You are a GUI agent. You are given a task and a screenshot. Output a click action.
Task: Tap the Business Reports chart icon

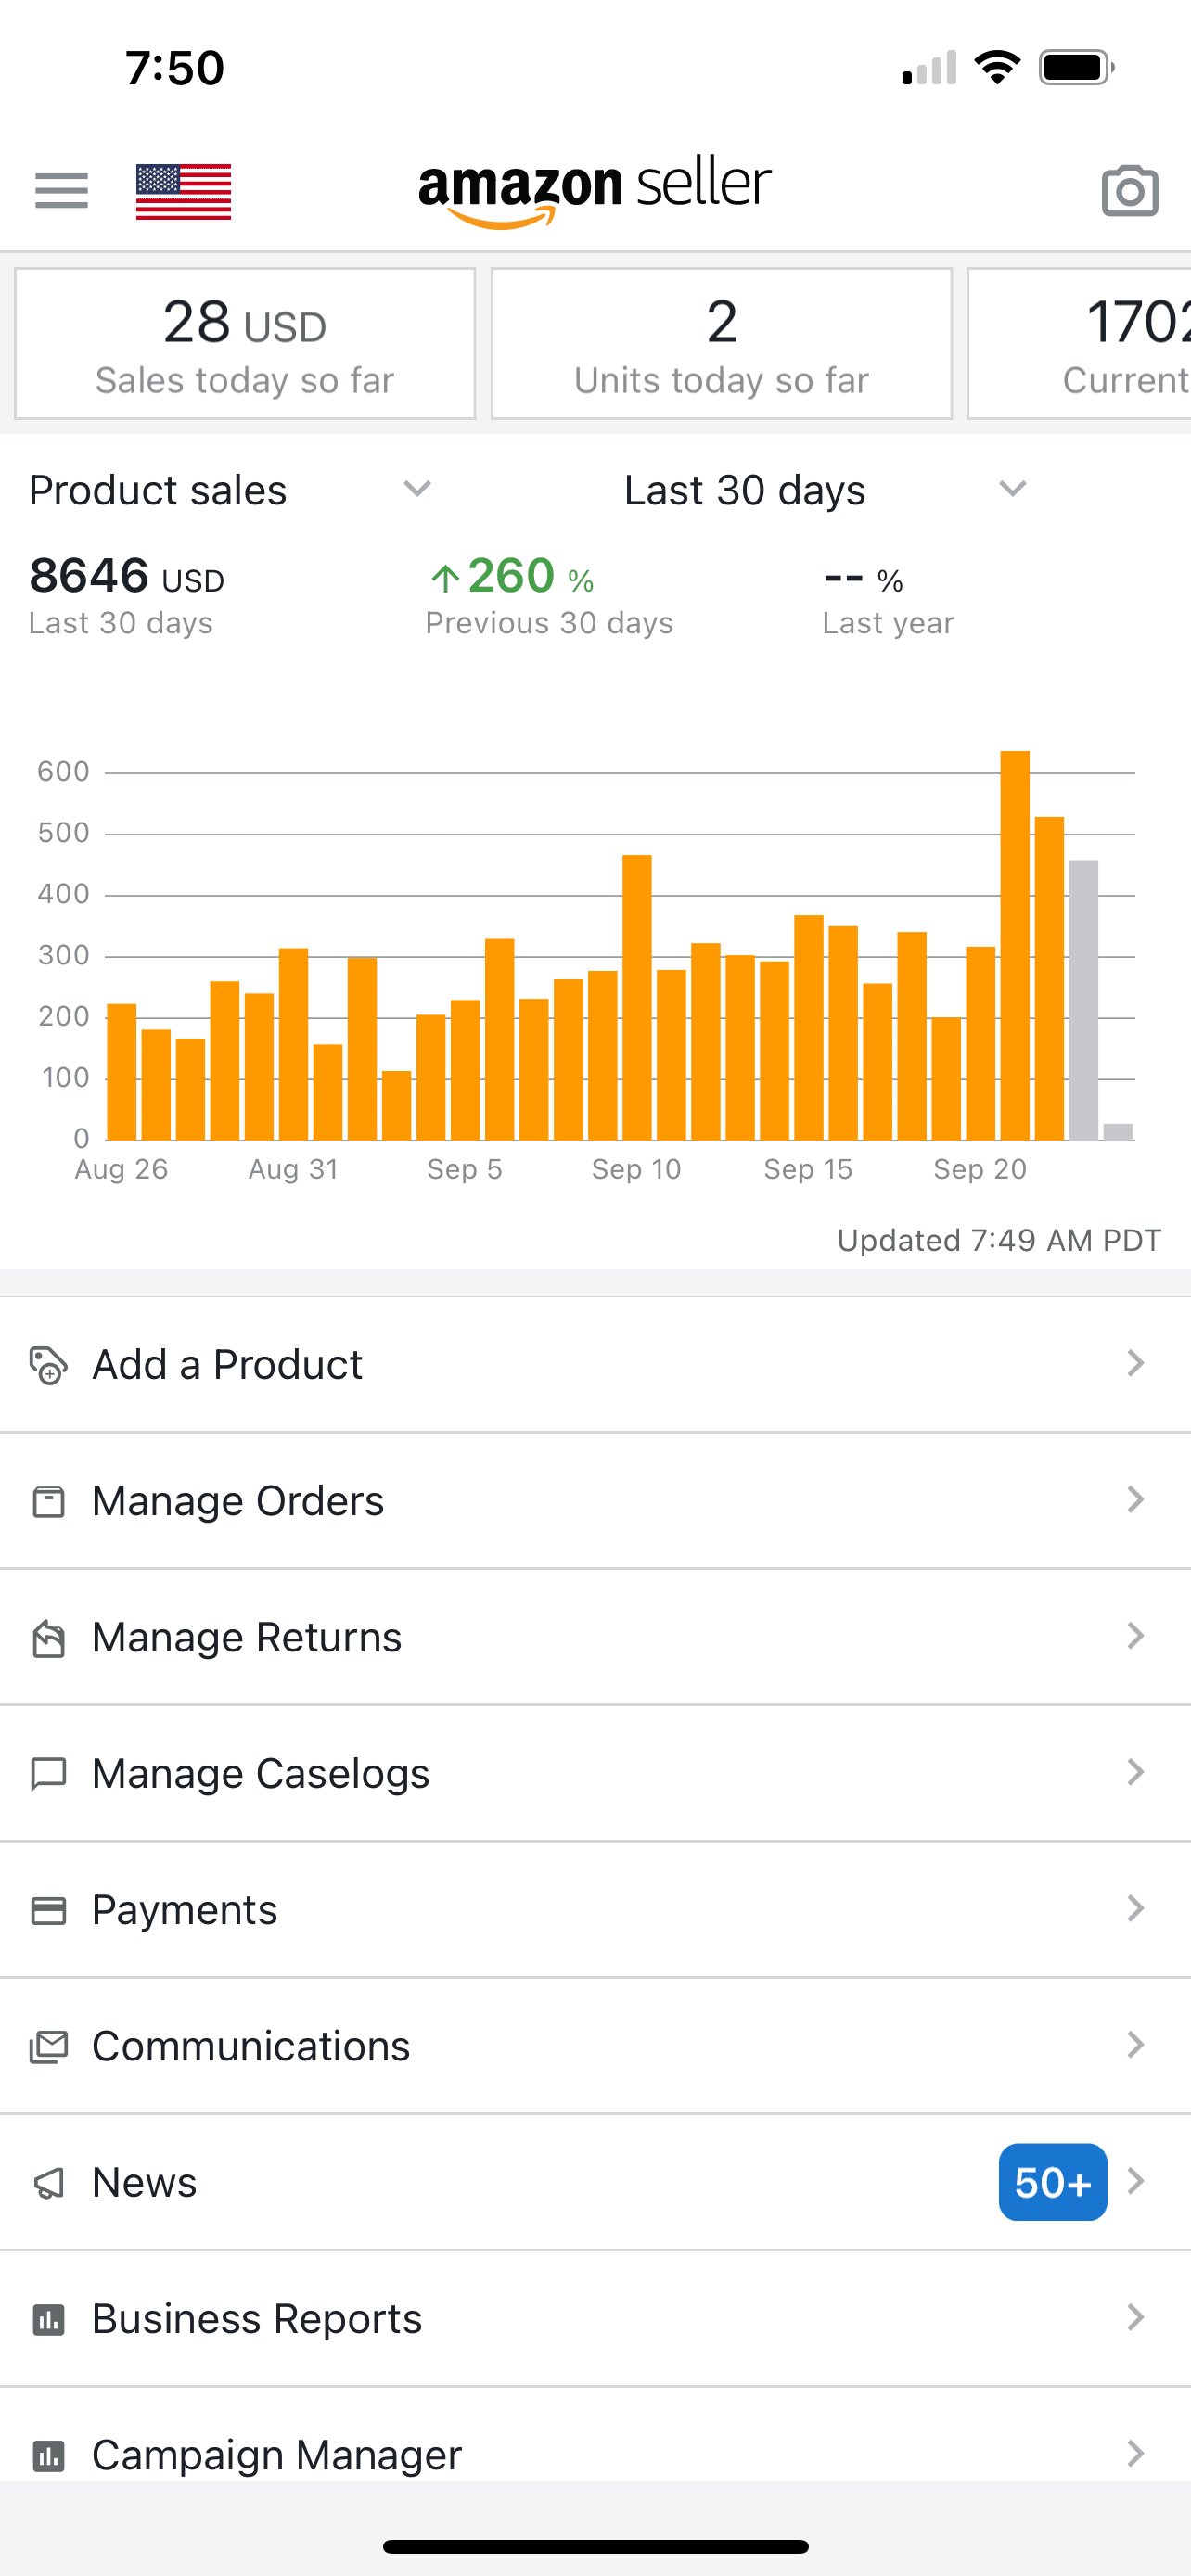click(x=48, y=2319)
